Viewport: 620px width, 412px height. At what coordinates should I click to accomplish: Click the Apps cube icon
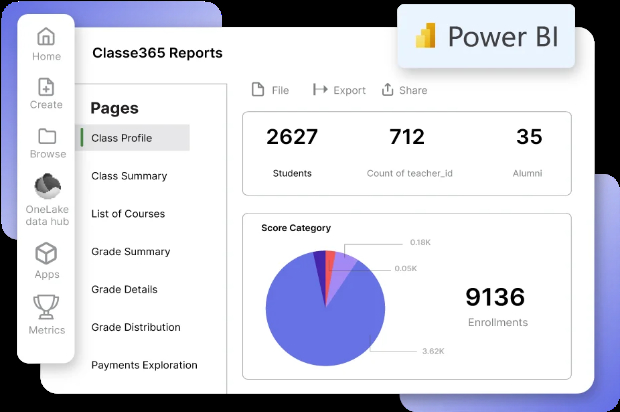pyautogui.click(x=46, y=253)
